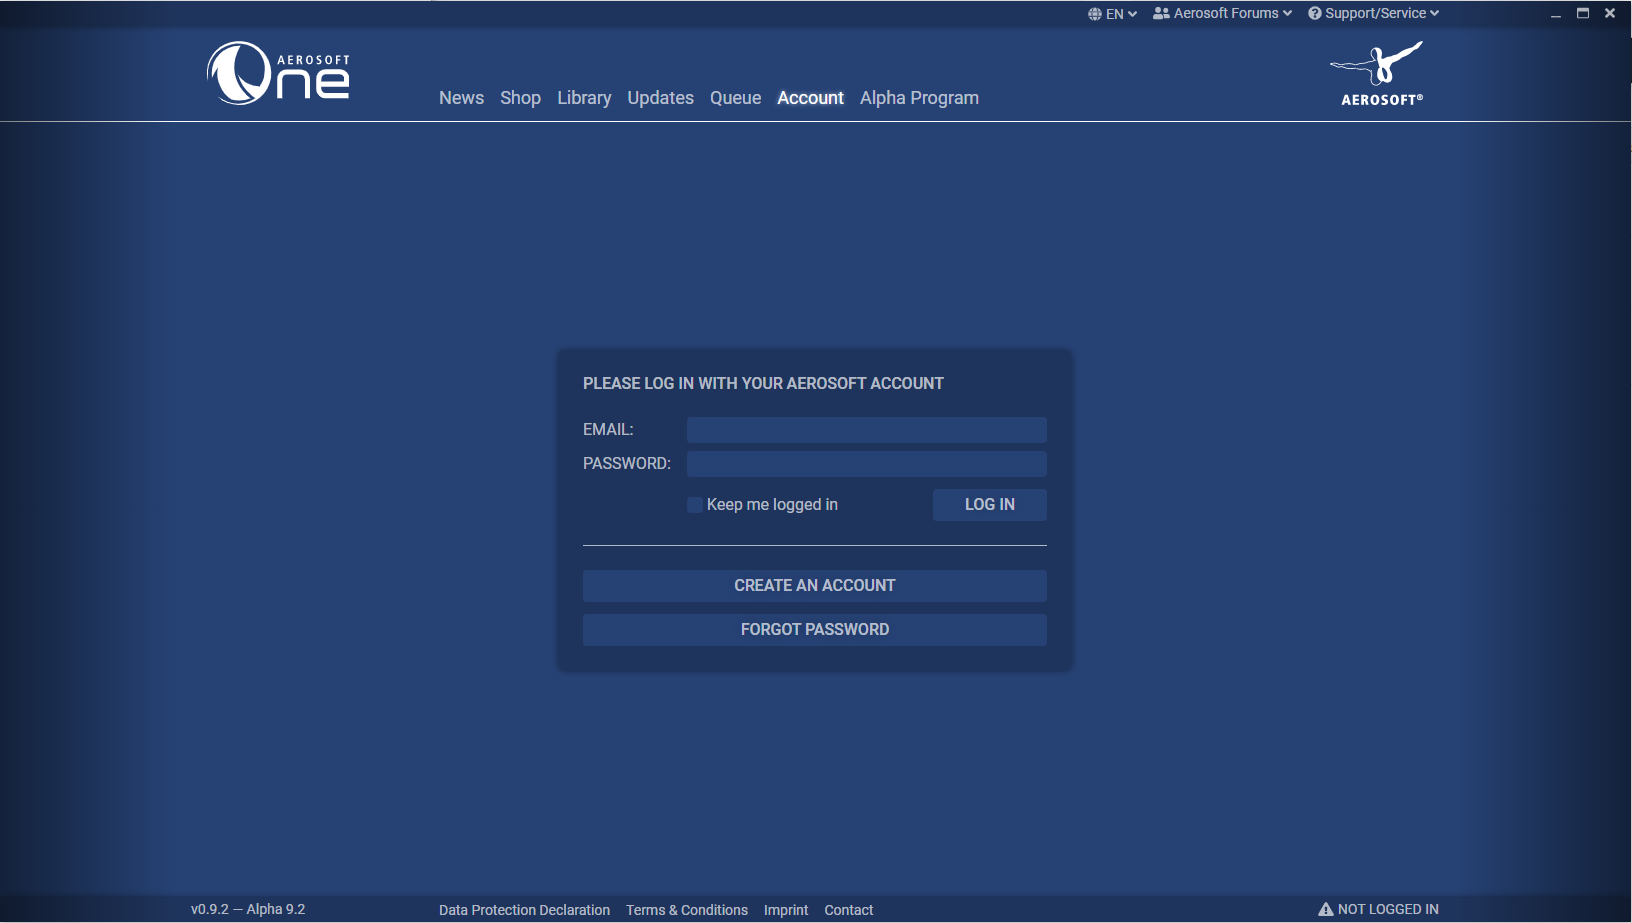1632x923 pixels.
Task: Expand the EN language dropdown
Action: tap(1114, 14)
